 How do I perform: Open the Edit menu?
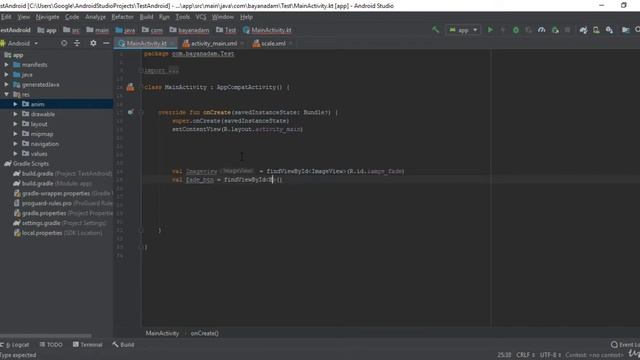point(6,17)
